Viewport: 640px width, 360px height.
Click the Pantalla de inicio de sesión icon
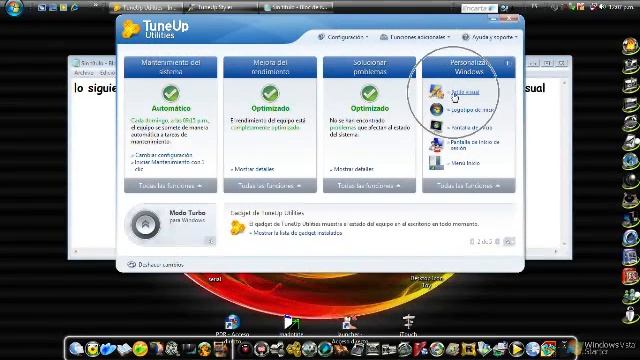436,145
